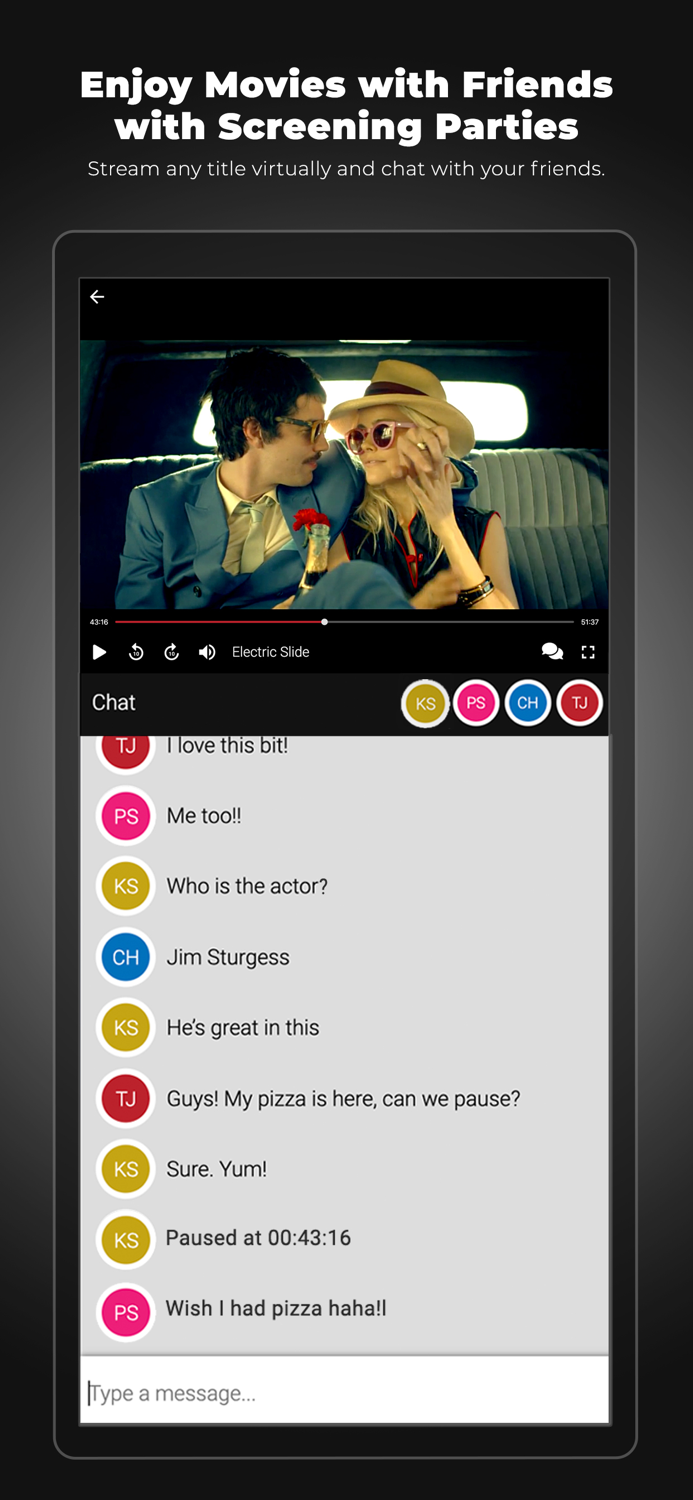
Task: Click total duration 51:37 label
Action: coord(589,622)
